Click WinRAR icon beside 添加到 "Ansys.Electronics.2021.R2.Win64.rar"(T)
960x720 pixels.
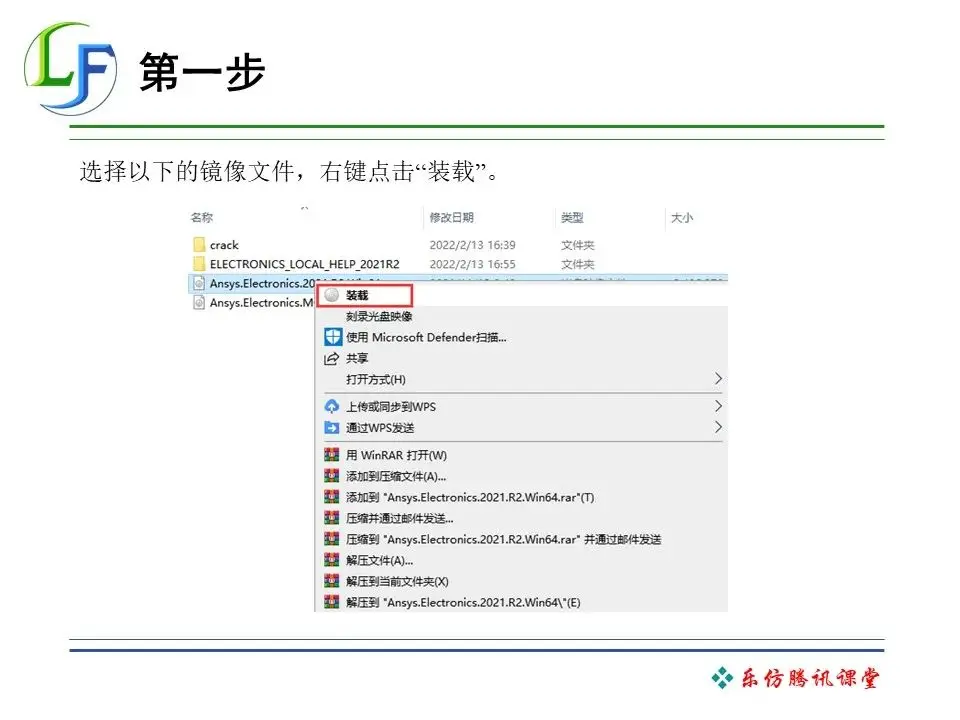[331, 497]
